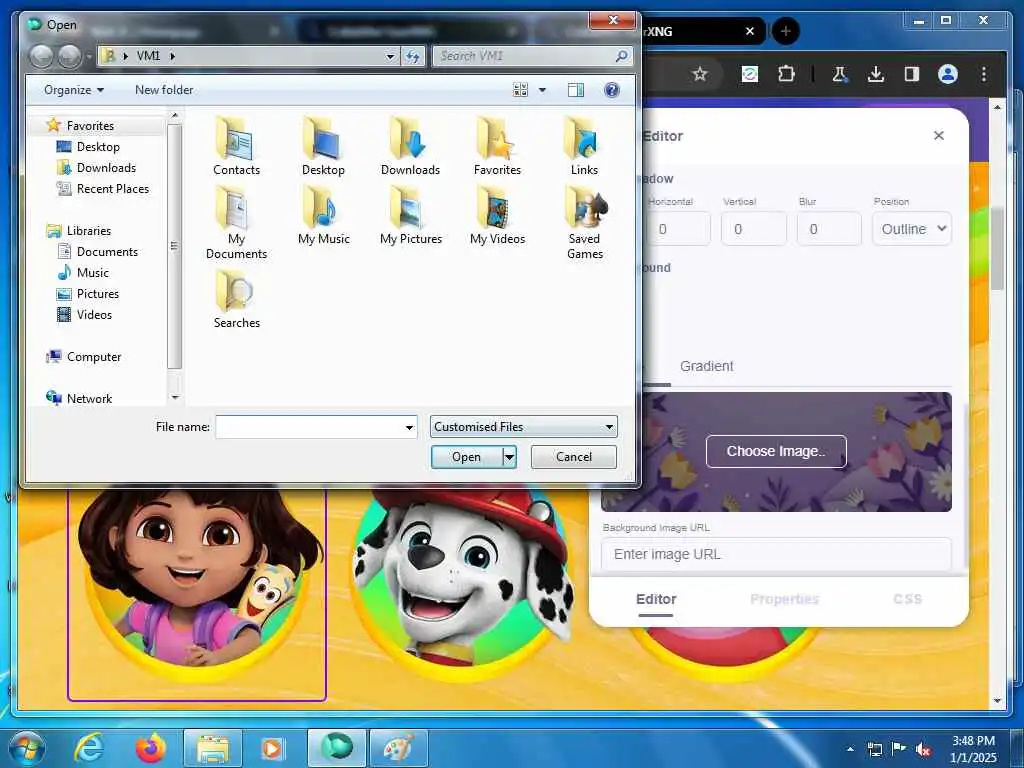Open the File name dropdown arrow
Image resolution: width=1024 pixels, height=768 pixels.
coord(409,428)
